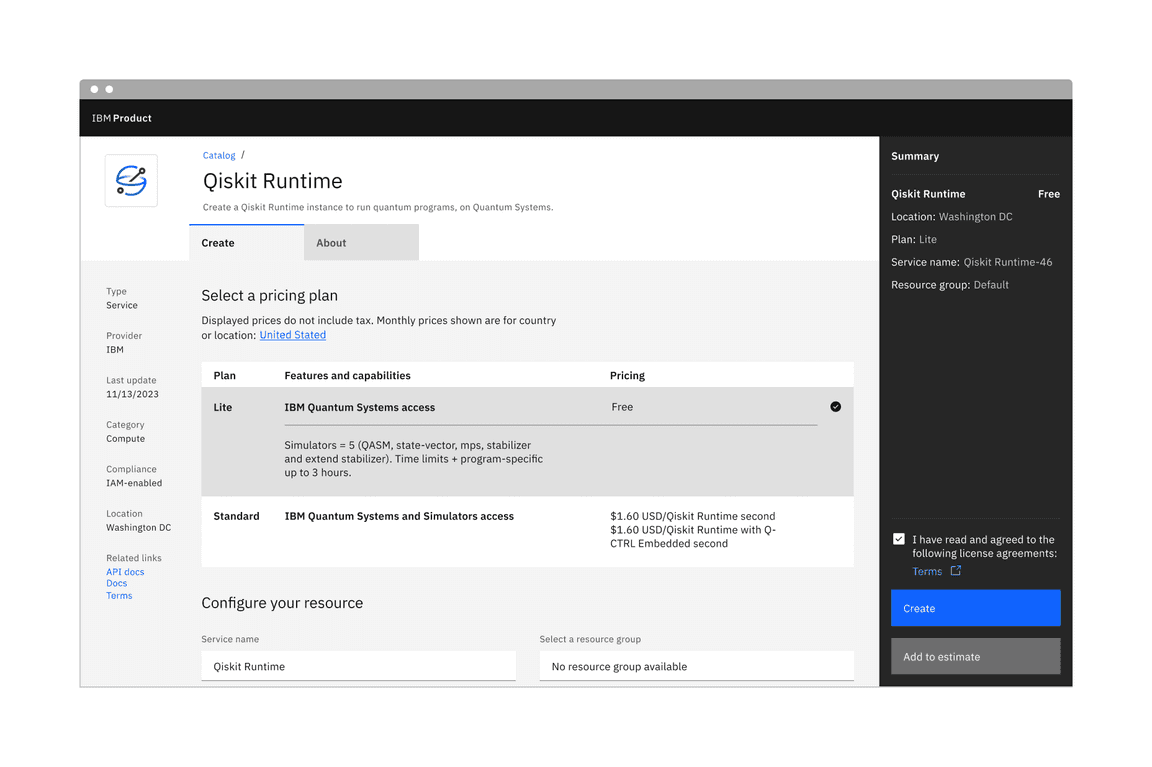
Task: Open the API docs link
Action: point(124,571)
